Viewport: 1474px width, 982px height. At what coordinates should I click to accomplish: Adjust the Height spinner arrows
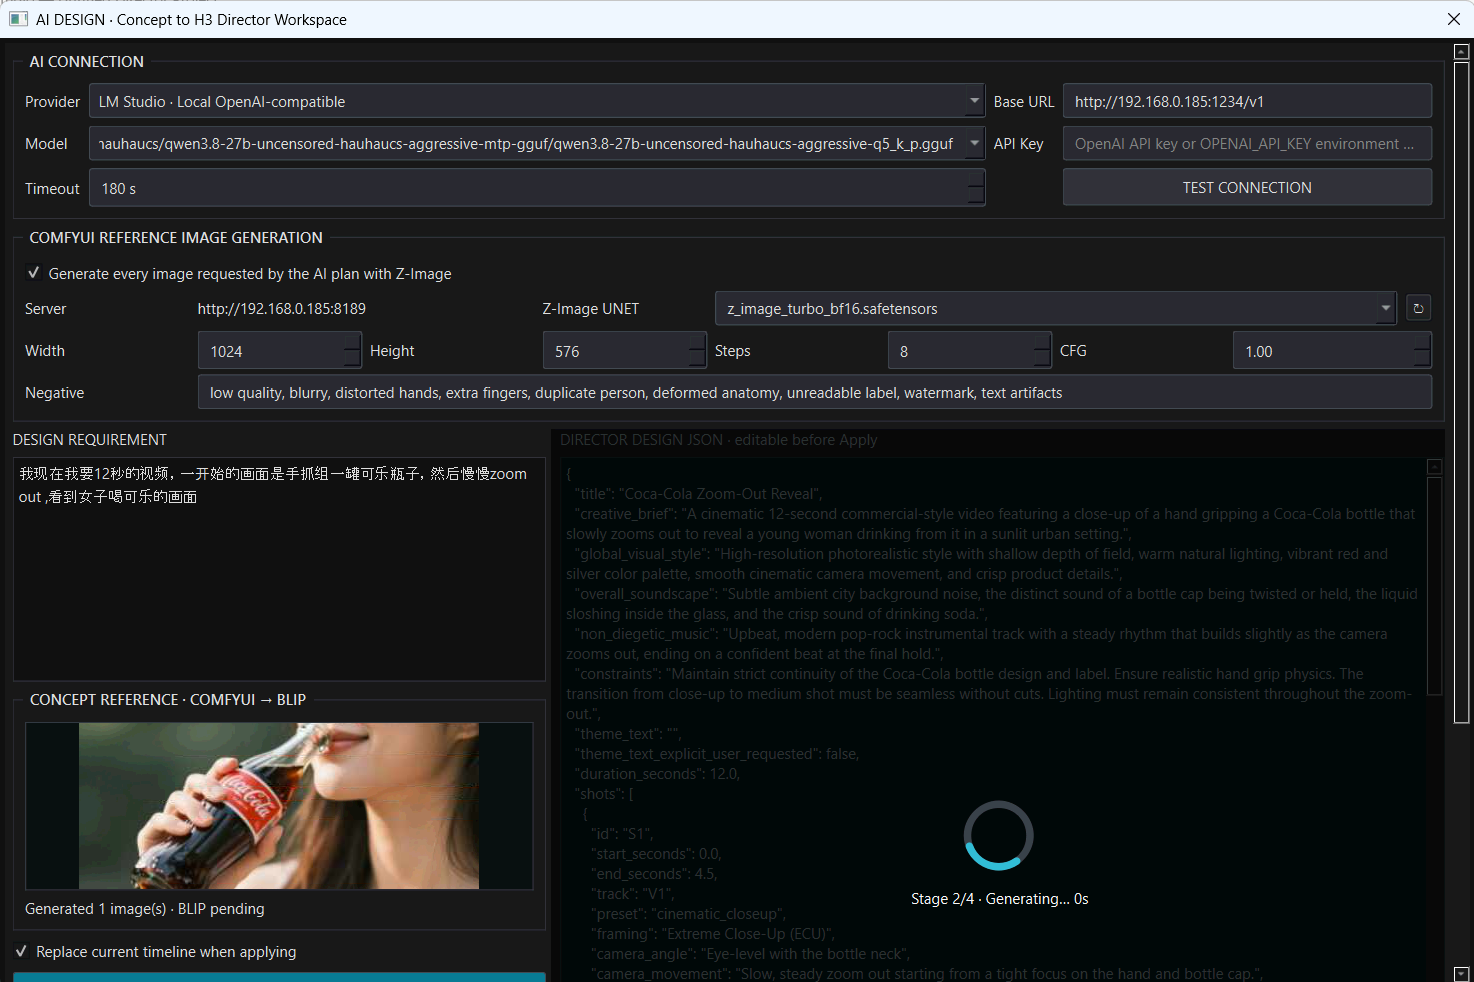tap(697, 351)
